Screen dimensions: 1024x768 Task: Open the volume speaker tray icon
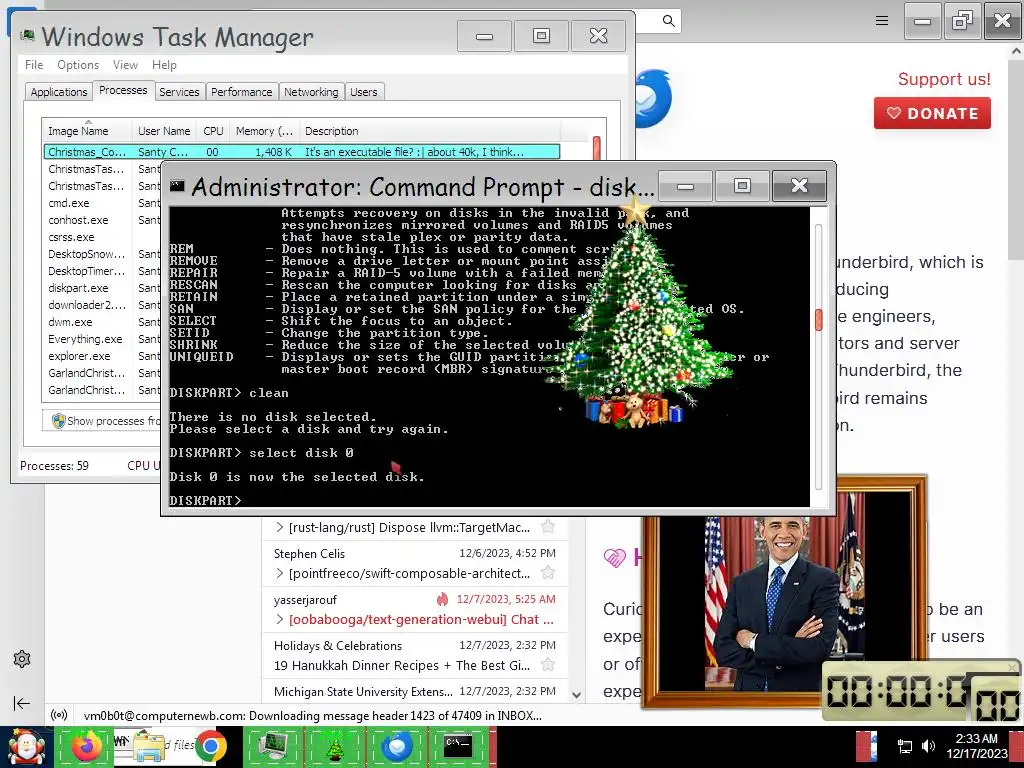click(927, 746)
